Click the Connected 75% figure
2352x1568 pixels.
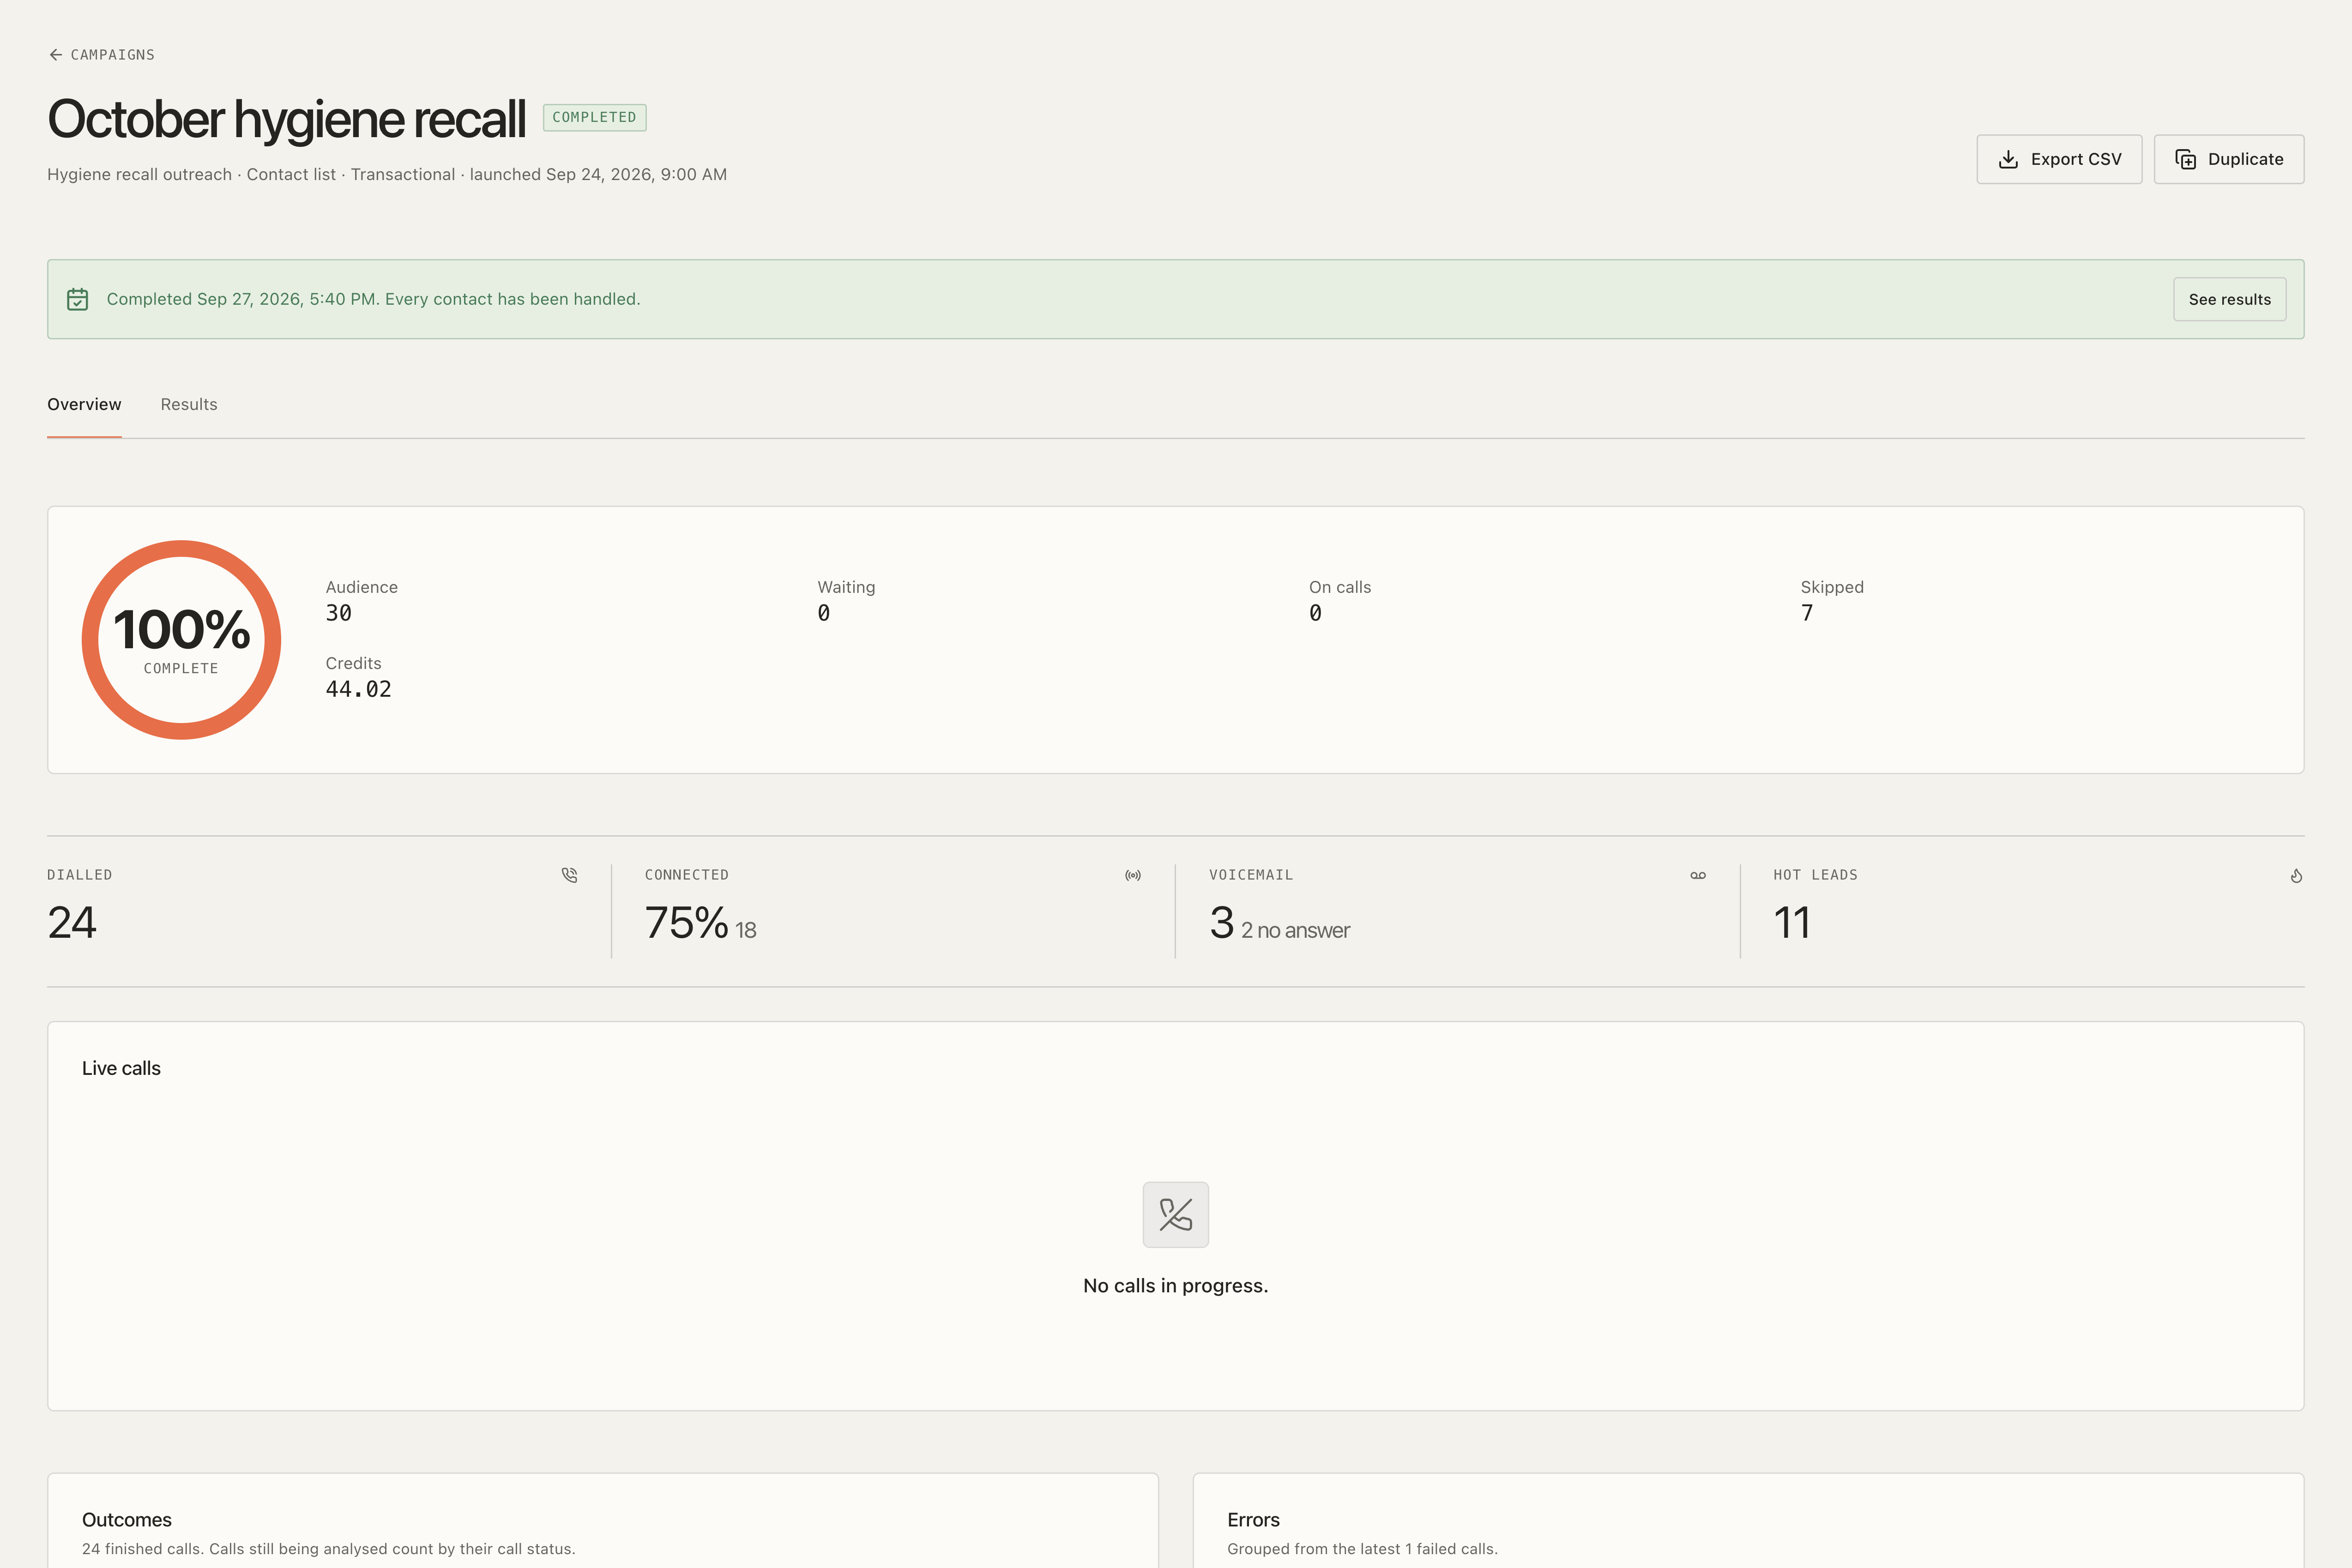coord(686,922)
